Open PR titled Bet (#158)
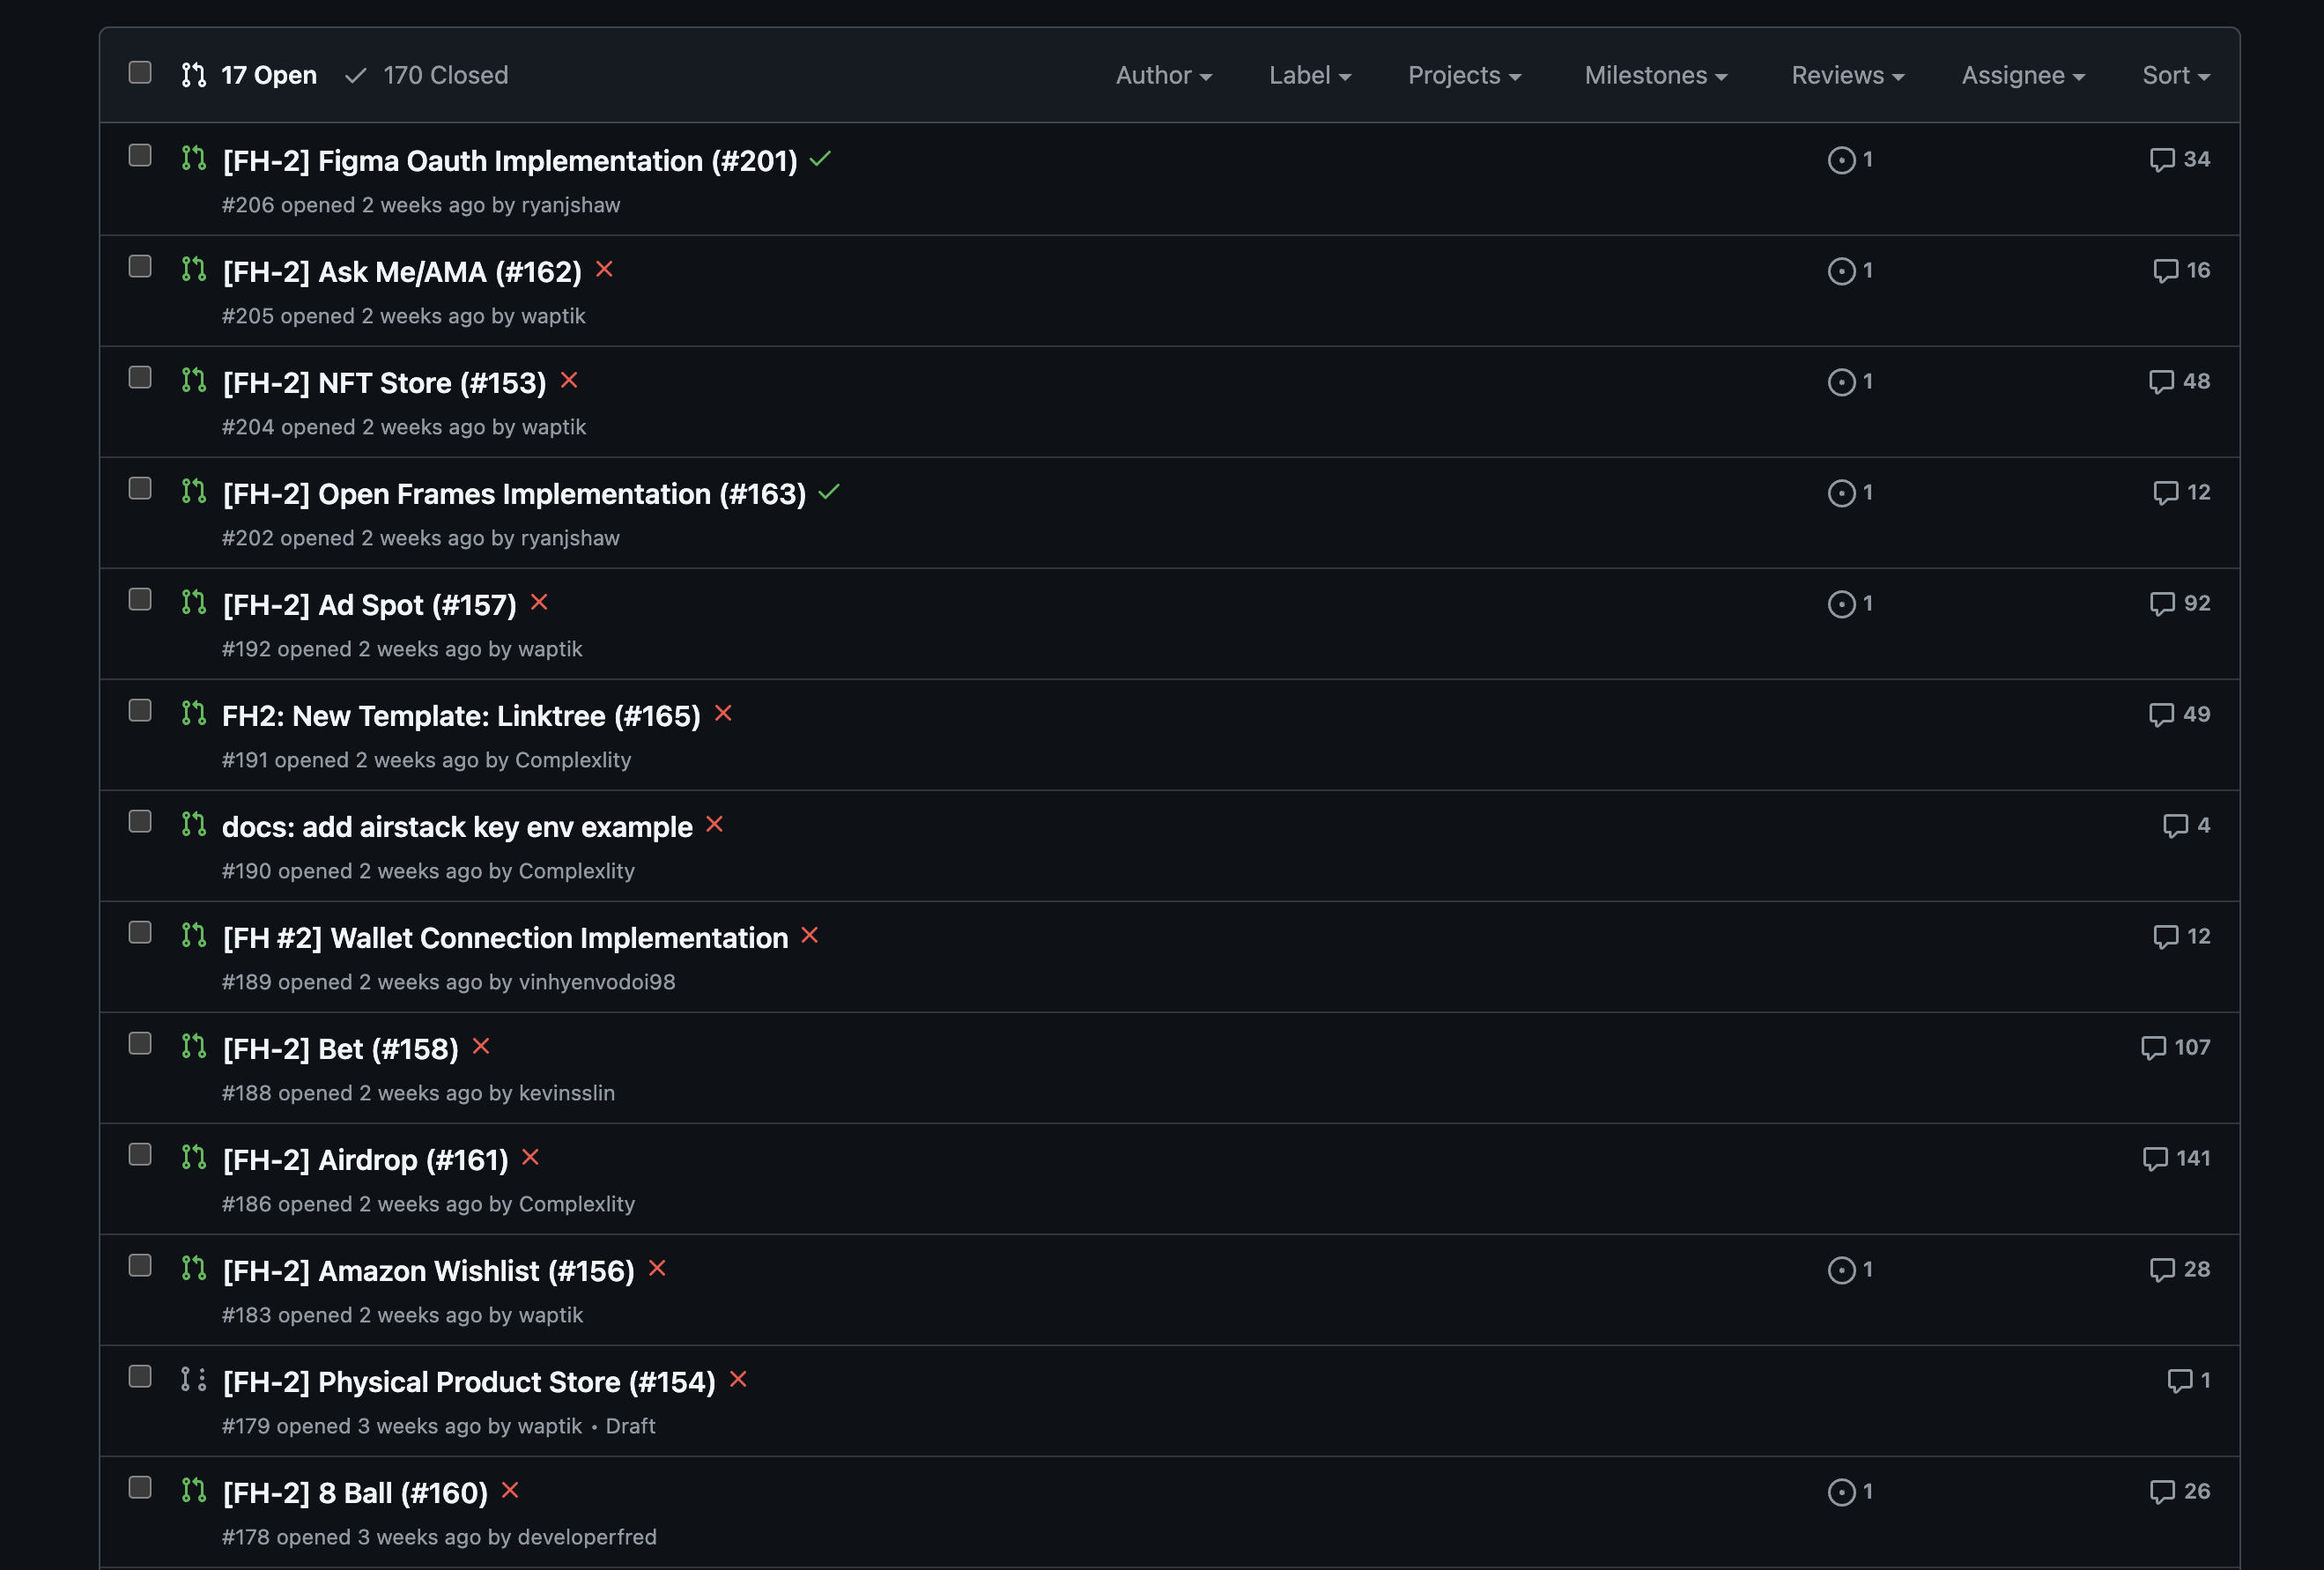Image resolution: width=2324 pixels, height=1570 pixels. [x=341, y=1049]
